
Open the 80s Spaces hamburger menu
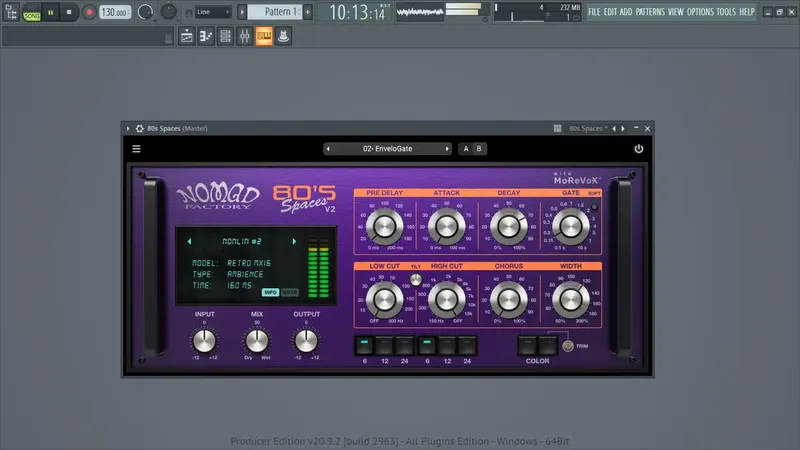[x=136, y=149]
